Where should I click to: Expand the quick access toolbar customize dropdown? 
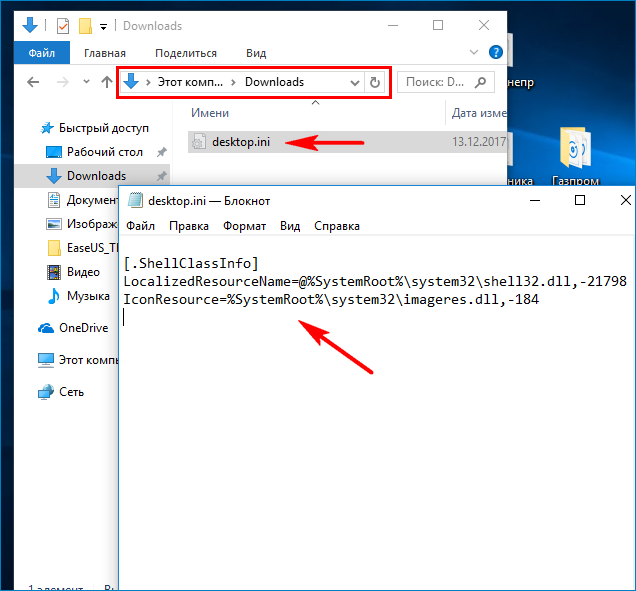click(x=103, y=26)
